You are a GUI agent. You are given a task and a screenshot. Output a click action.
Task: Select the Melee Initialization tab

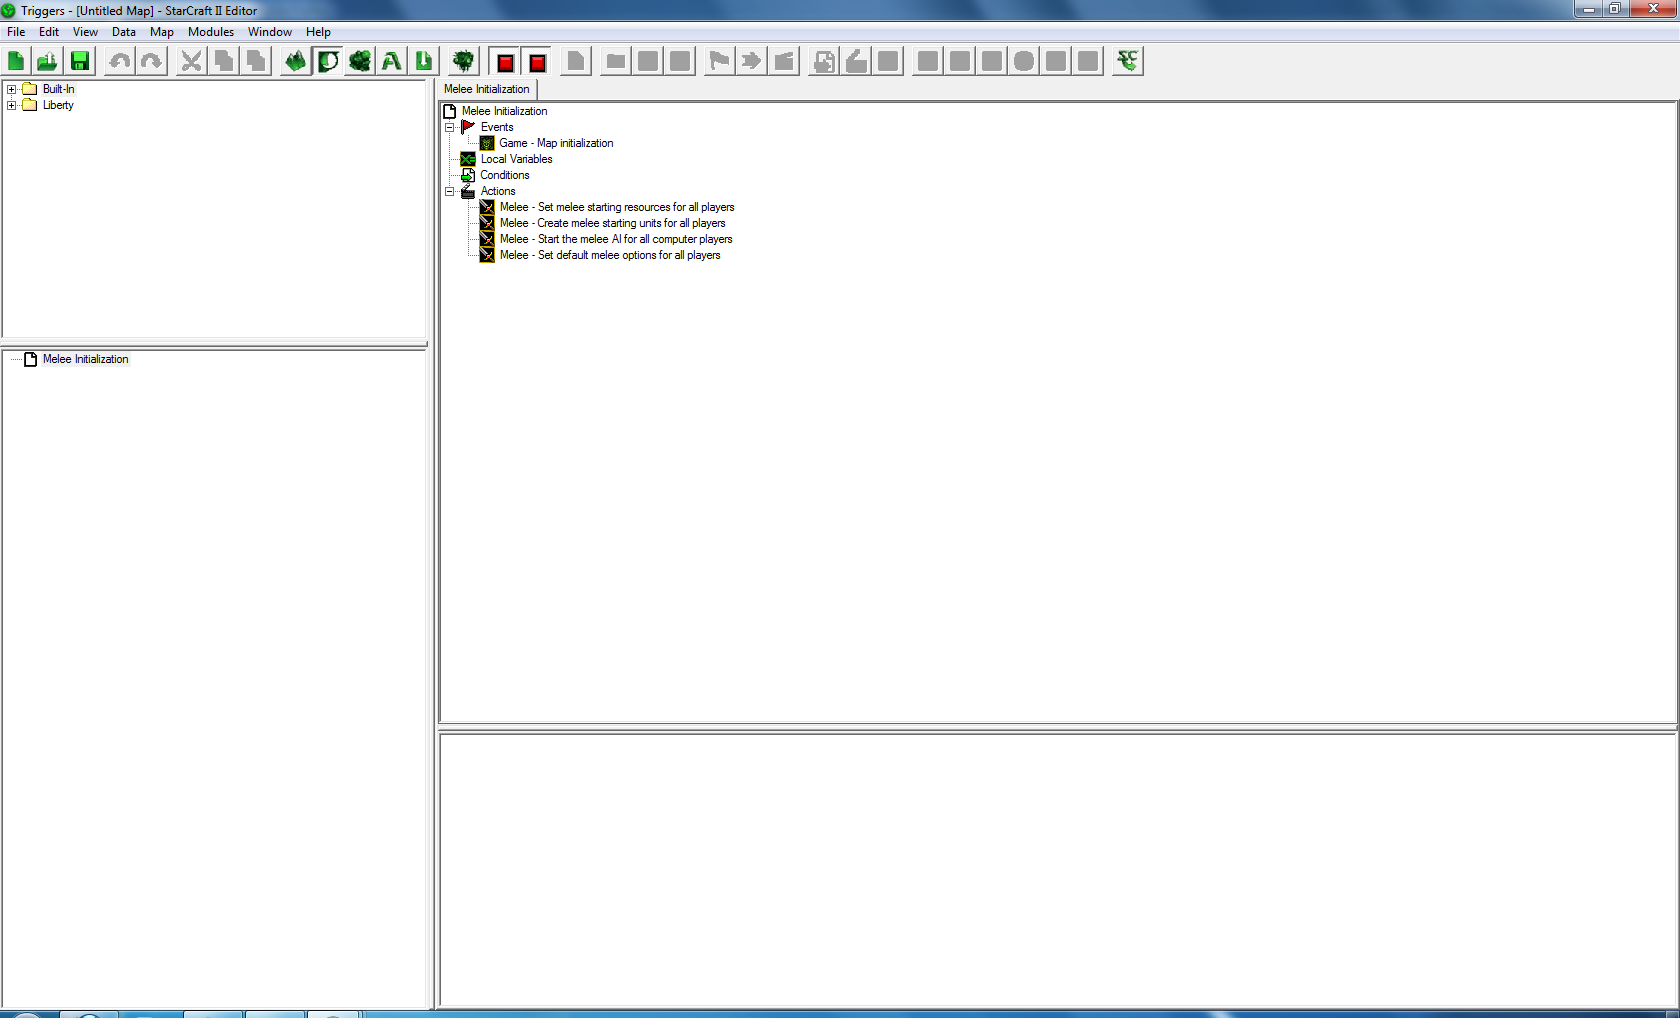coord(487,89)
